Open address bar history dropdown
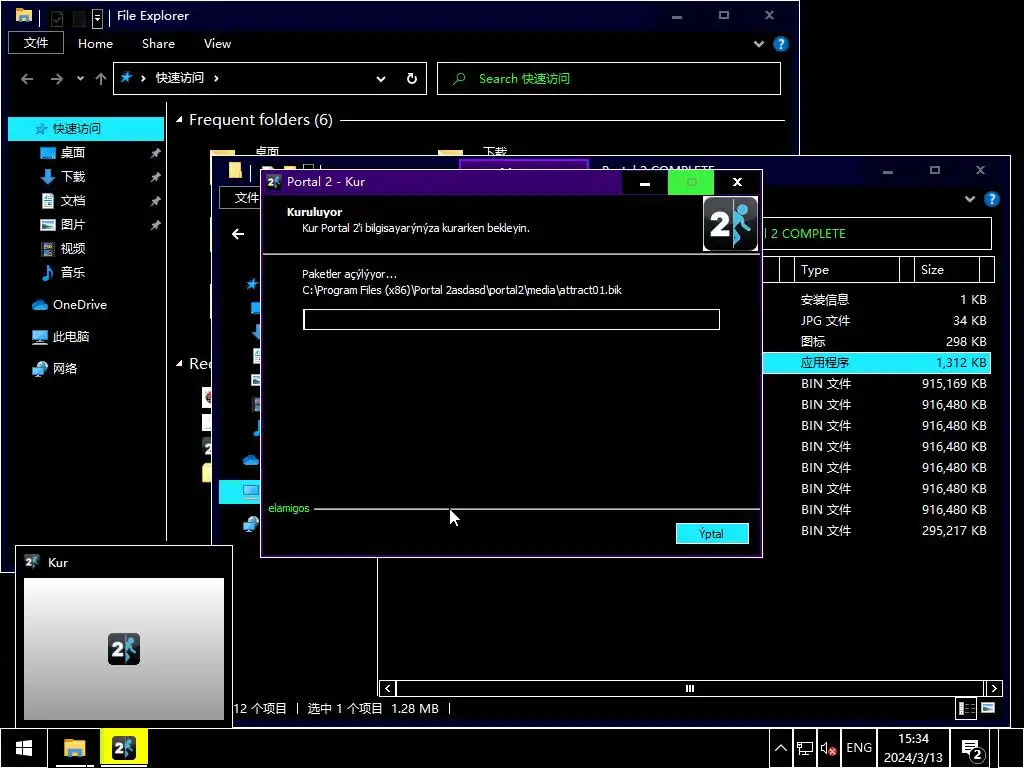1024x768 pixels. [381, 79]
